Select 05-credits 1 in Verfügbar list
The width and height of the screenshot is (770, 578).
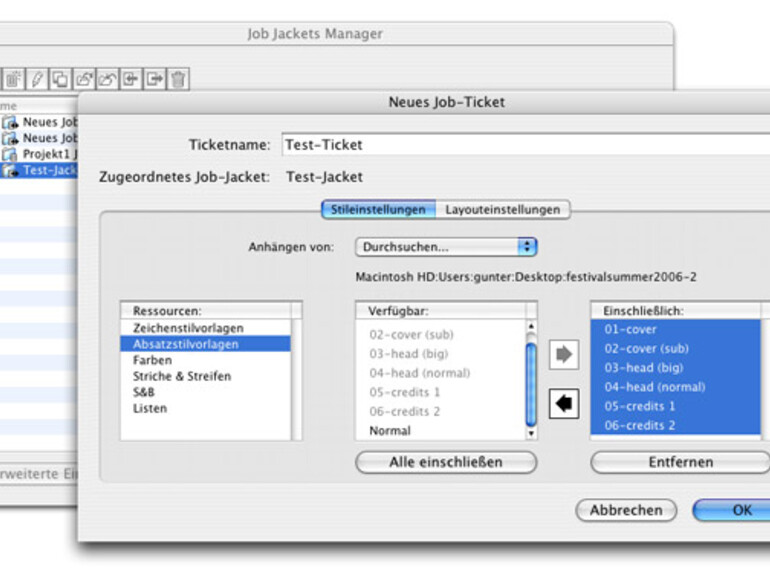pyautogui.click(x=440, y=392)
